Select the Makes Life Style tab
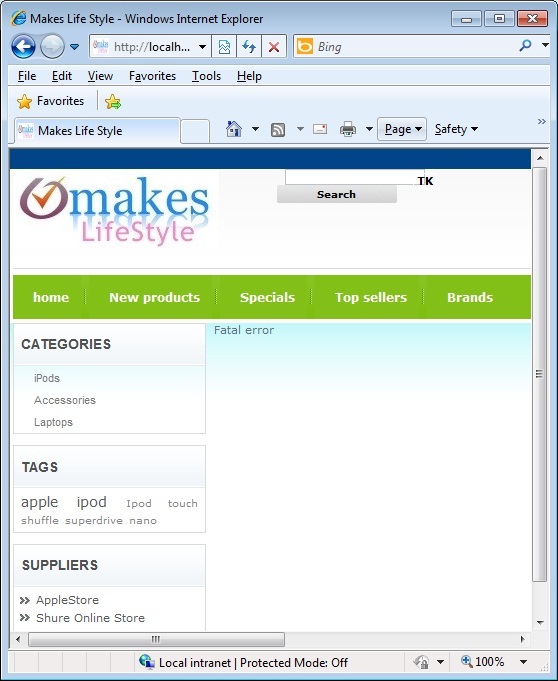This screenshot has width=558, height=681. coord(97,130)
